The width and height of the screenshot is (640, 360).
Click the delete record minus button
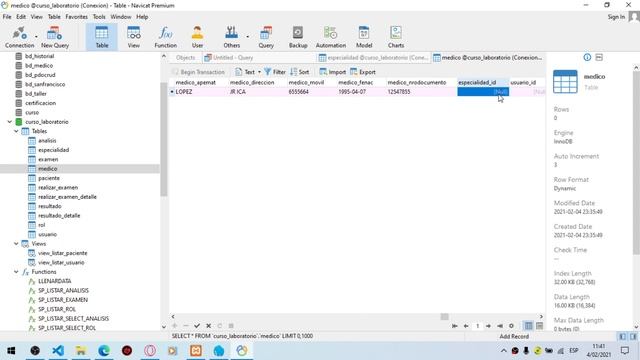[186, 326]
